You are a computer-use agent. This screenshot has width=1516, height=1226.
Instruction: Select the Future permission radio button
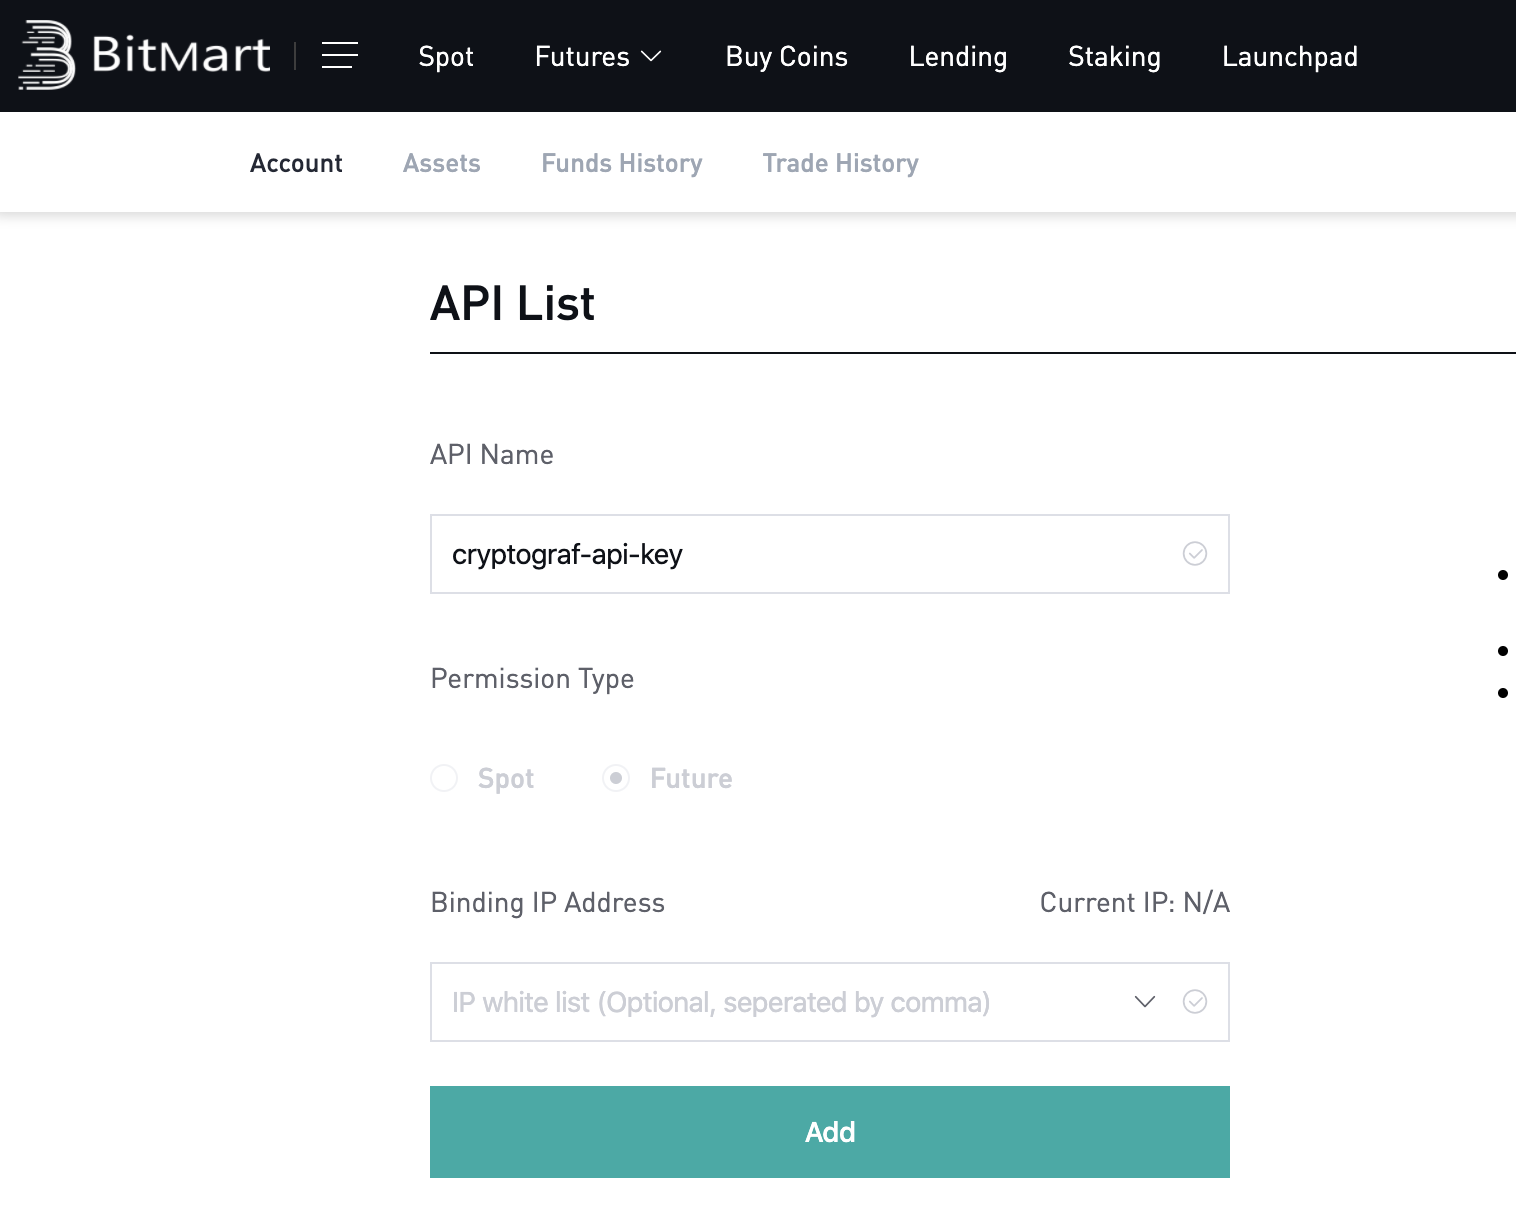point(616,778)
